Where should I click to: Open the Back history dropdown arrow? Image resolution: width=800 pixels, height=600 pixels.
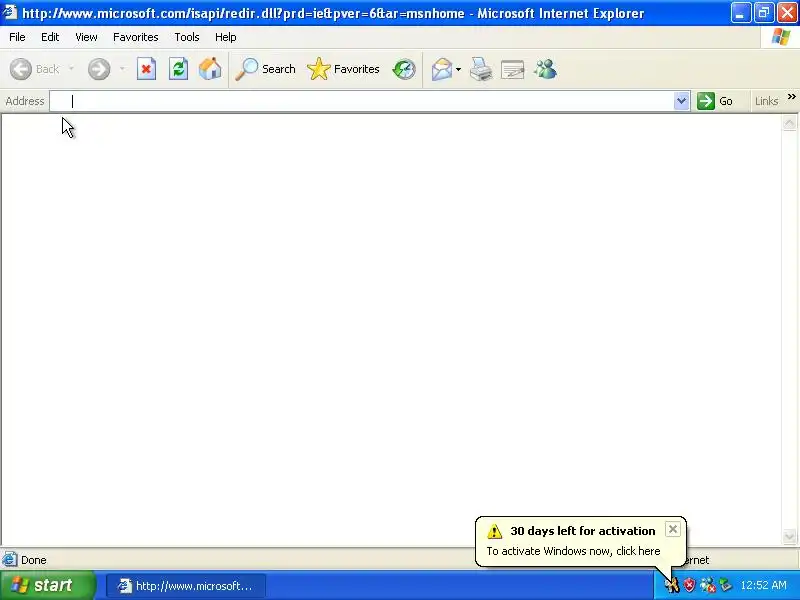(x=71, y=69)
